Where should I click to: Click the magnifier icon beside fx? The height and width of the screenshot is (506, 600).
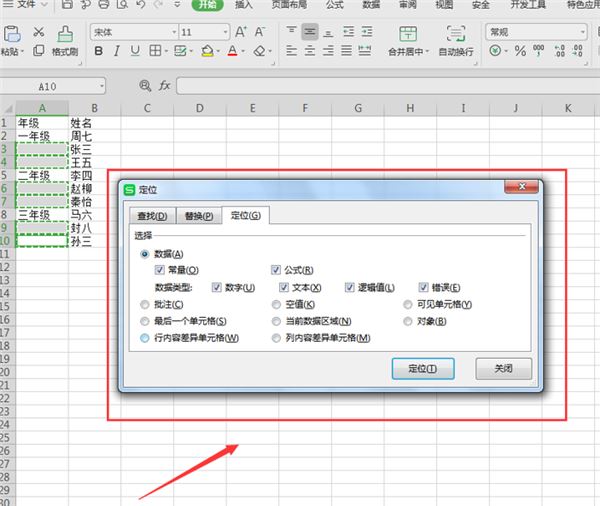click(145, 86)
